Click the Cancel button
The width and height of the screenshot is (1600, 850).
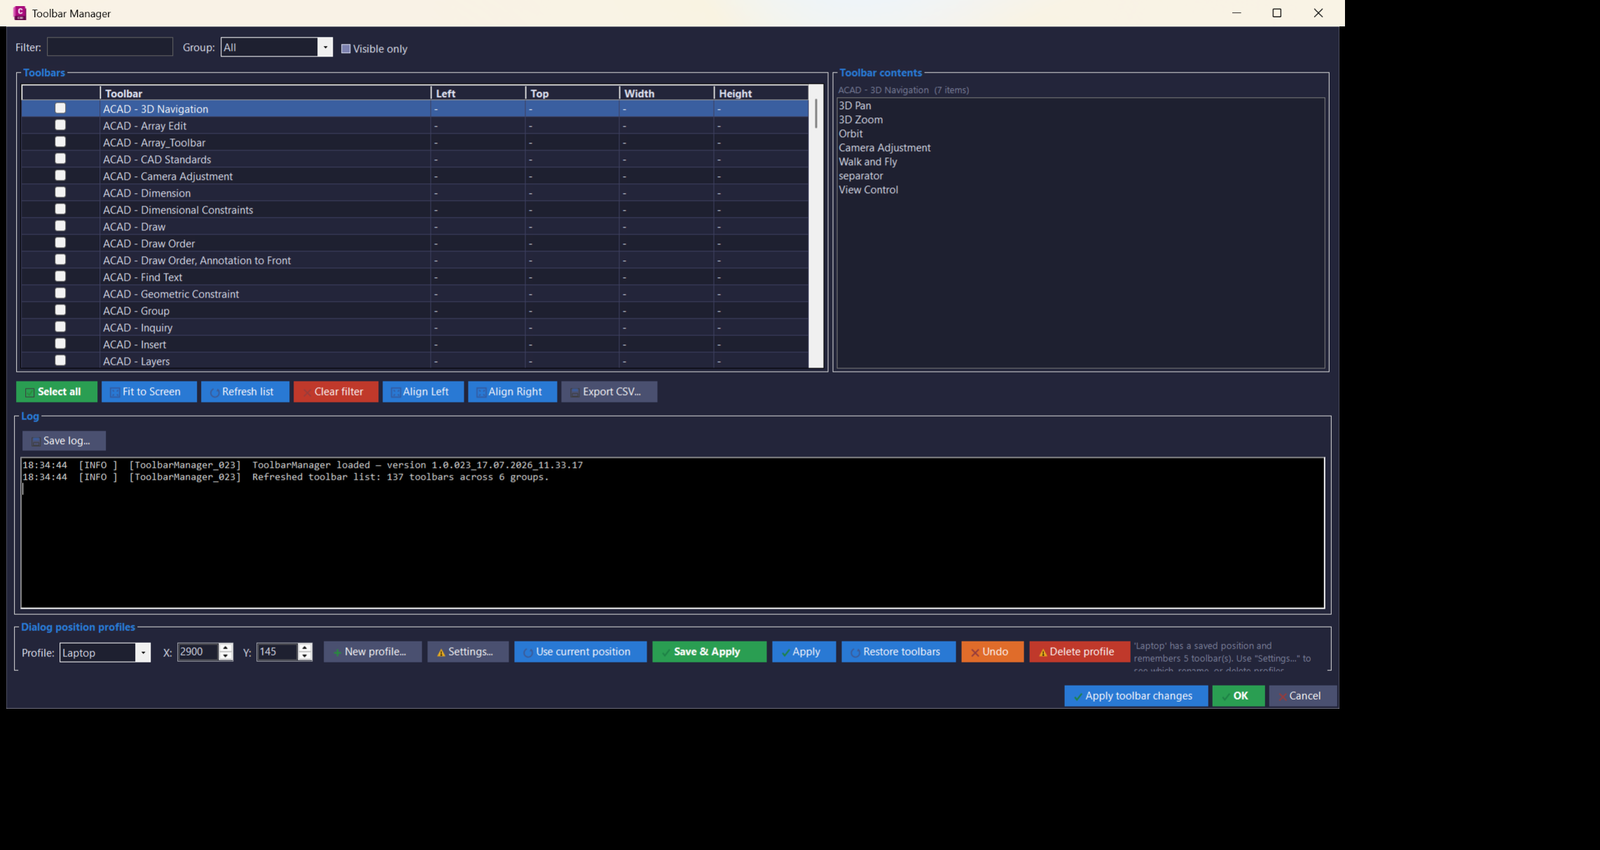coord(1303,696)
